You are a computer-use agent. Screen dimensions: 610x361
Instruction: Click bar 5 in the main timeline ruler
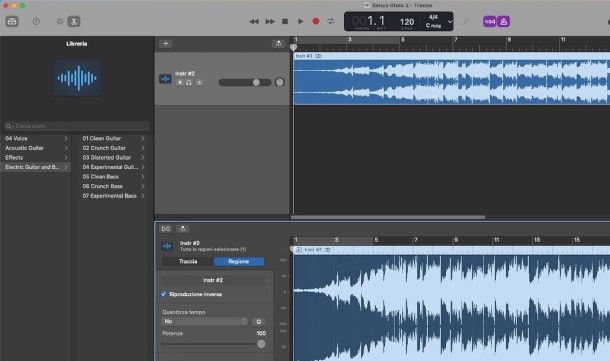click(403, 40)
